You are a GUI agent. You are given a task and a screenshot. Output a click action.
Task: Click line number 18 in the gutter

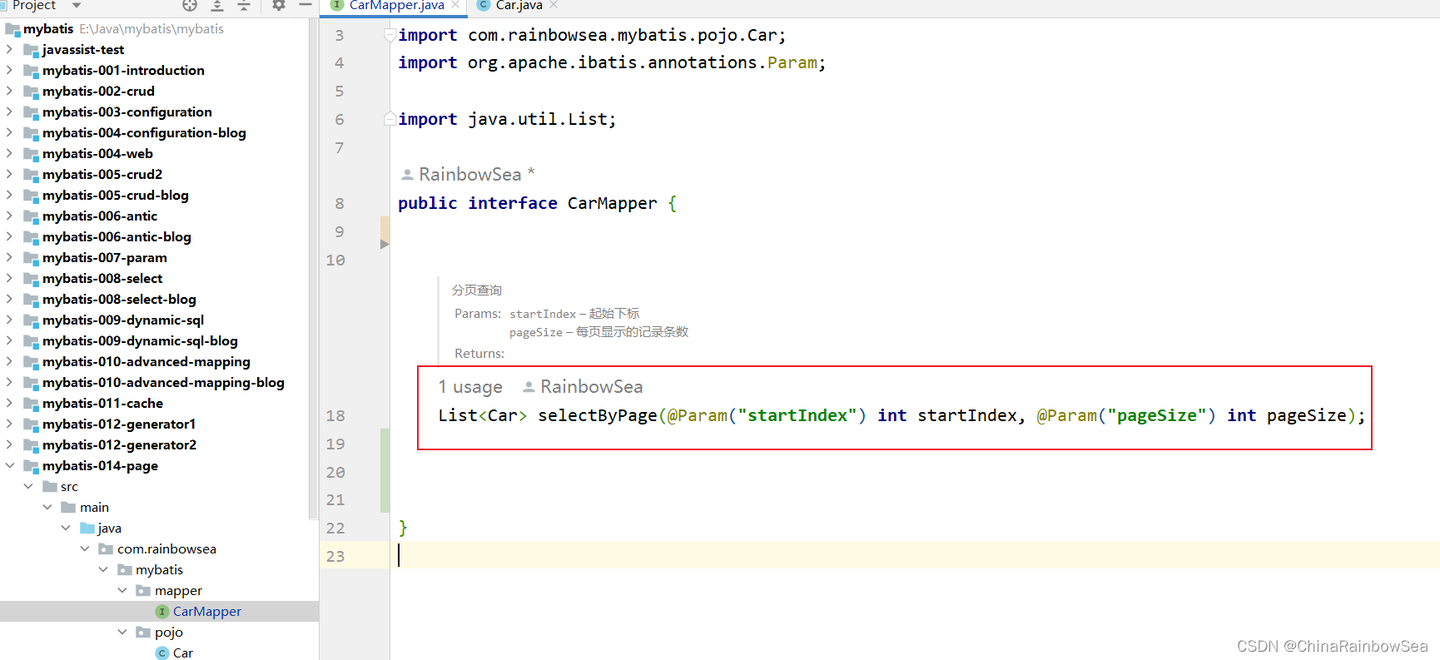click(x=335, y=415)
